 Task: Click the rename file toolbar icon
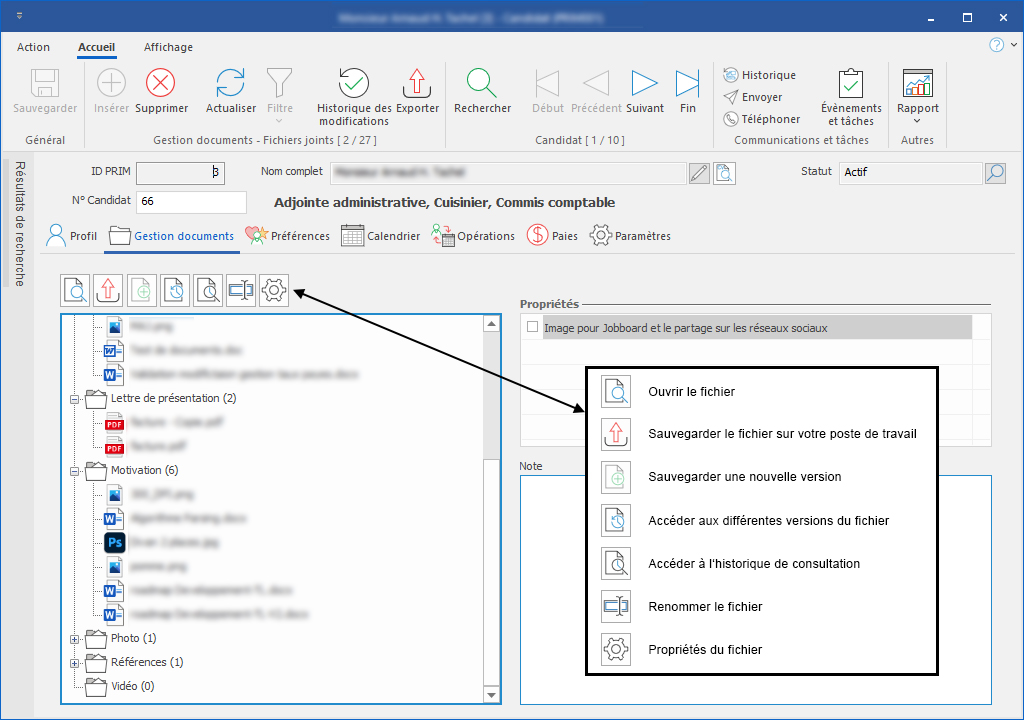(241, 291)
